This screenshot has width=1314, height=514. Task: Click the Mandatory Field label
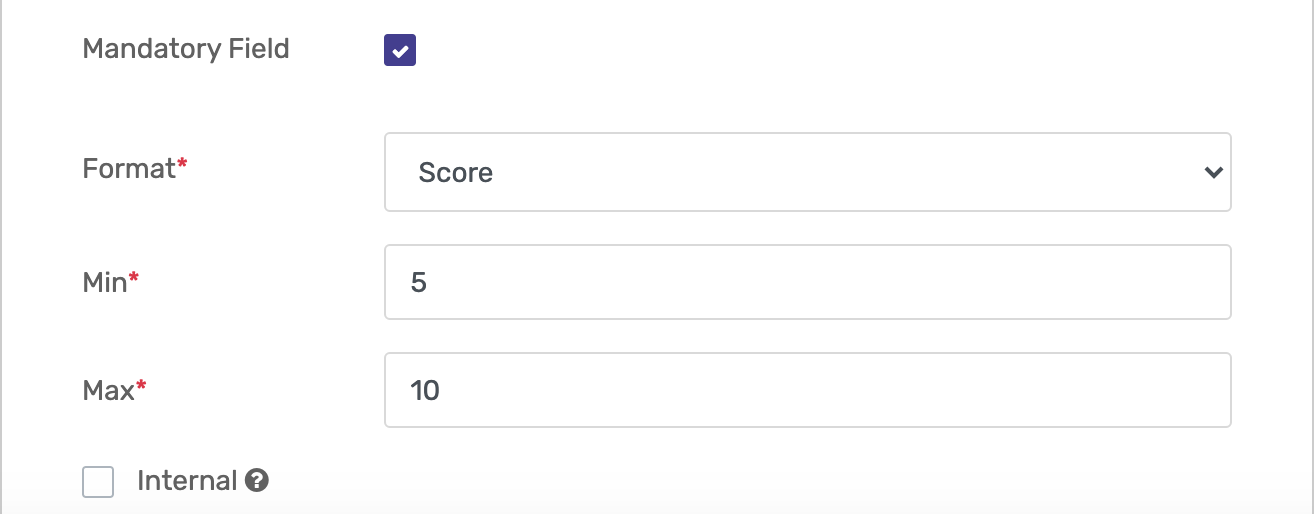186,49
